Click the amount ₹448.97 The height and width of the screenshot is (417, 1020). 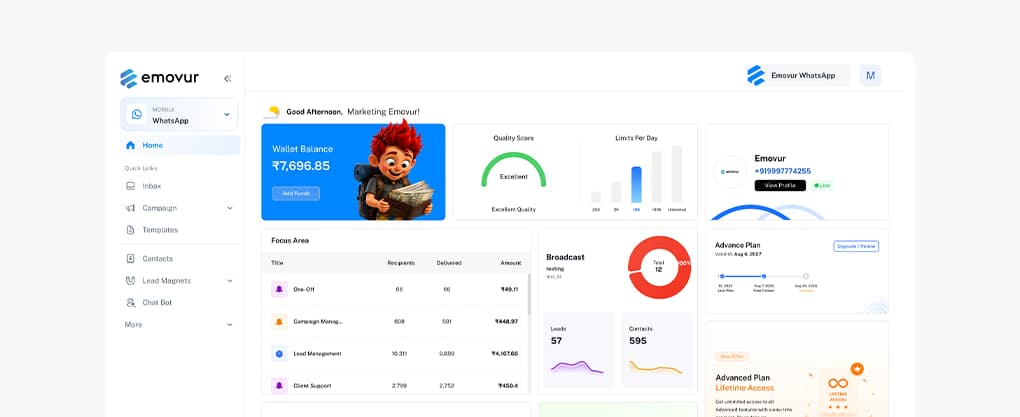[x=506, y=321]
